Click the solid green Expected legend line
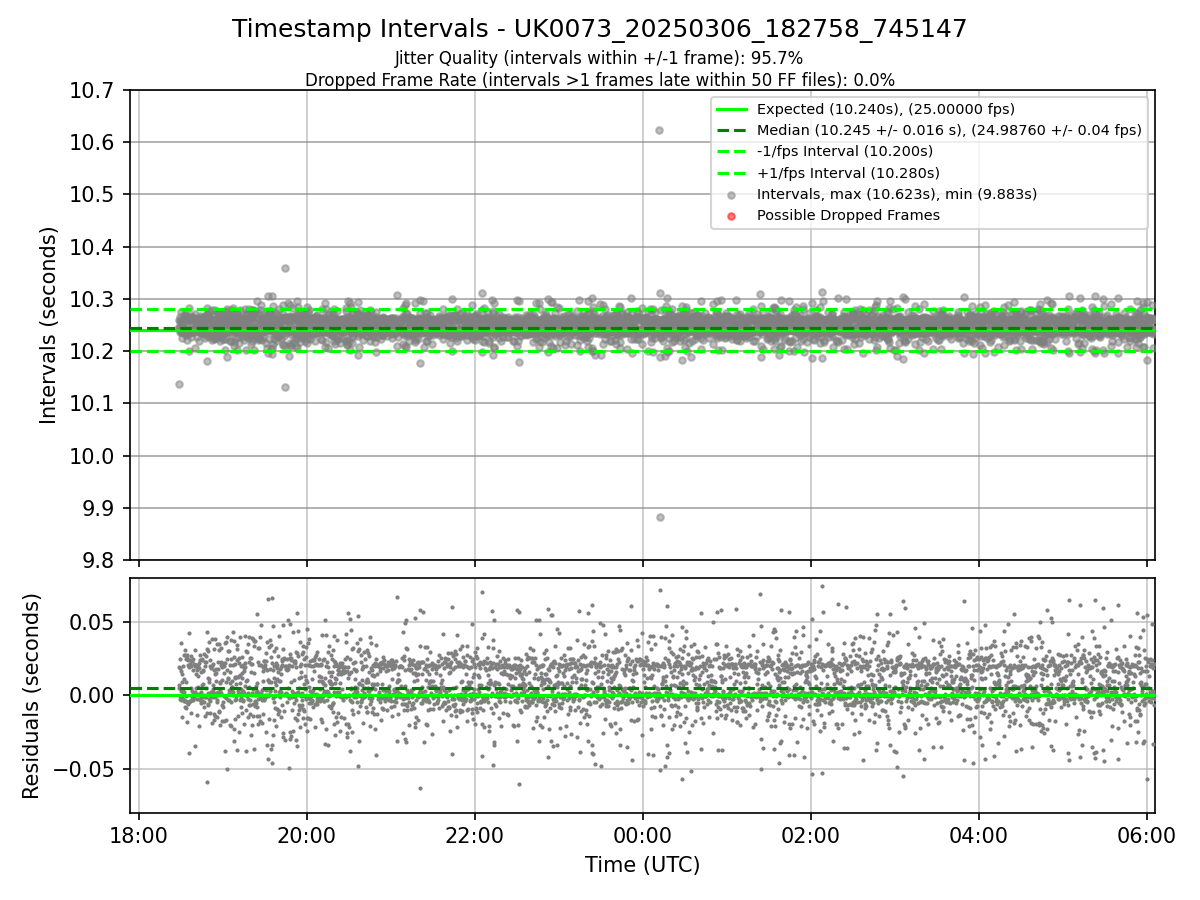The height and width of the screenshot is (900, 1200). pos(731,109)
